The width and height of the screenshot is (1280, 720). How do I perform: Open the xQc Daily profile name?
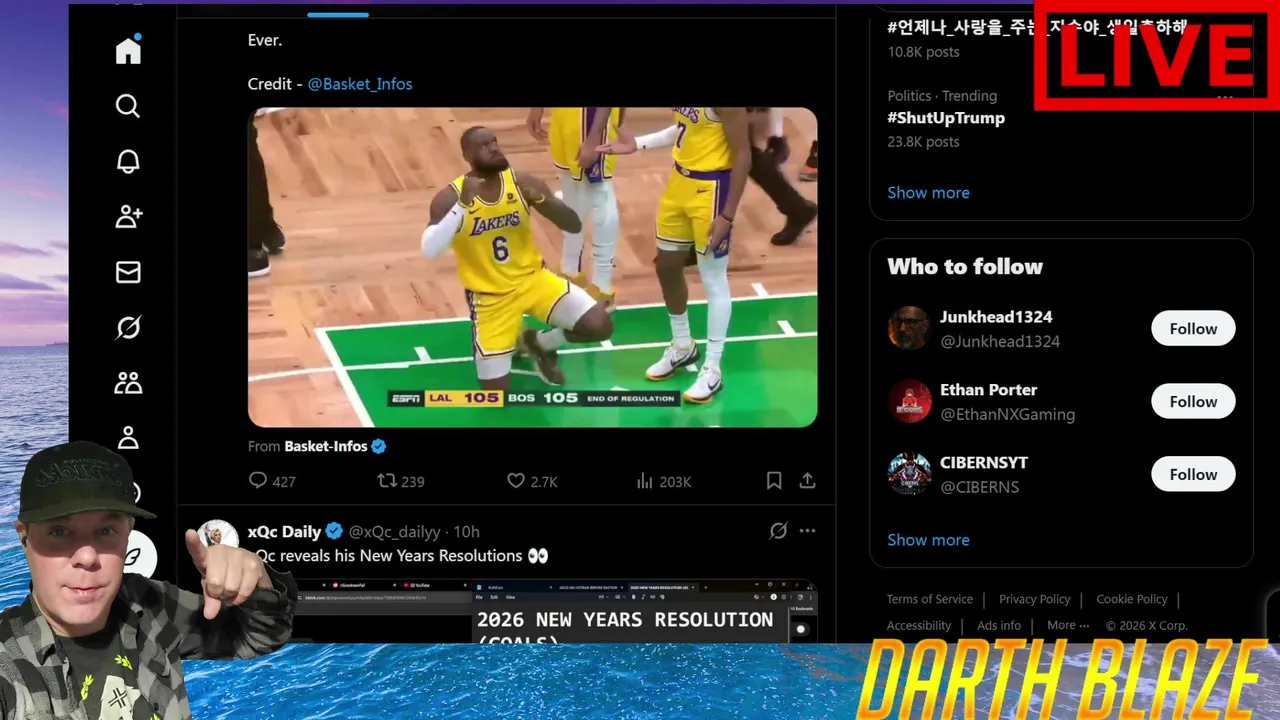pyautogui.click(x=286, y=531)
